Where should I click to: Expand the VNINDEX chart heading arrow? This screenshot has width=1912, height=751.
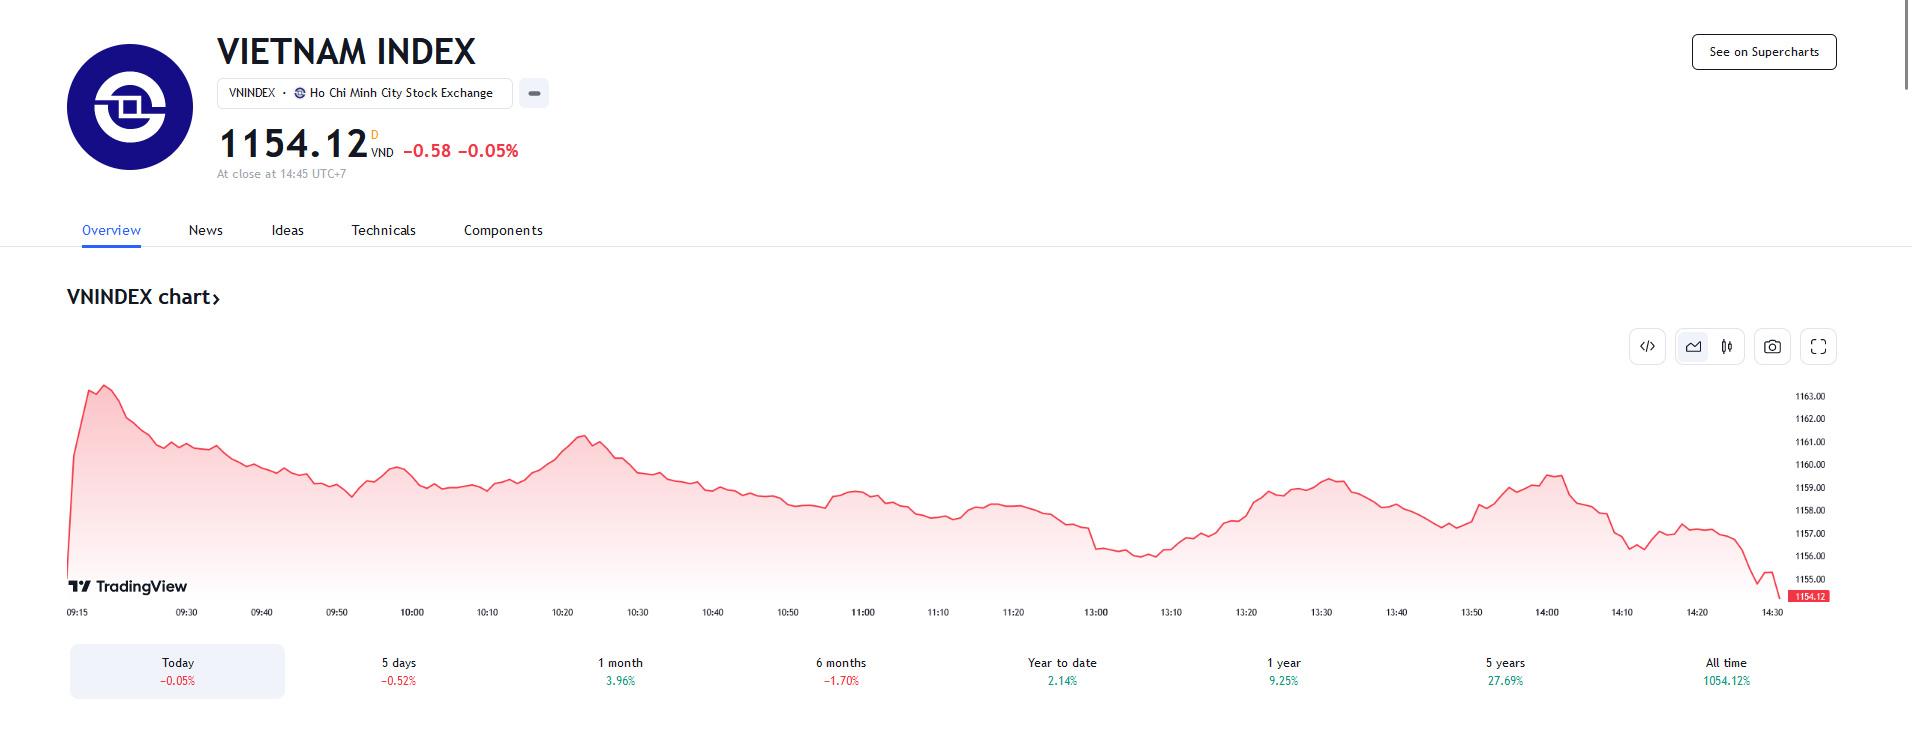point(216,298)
